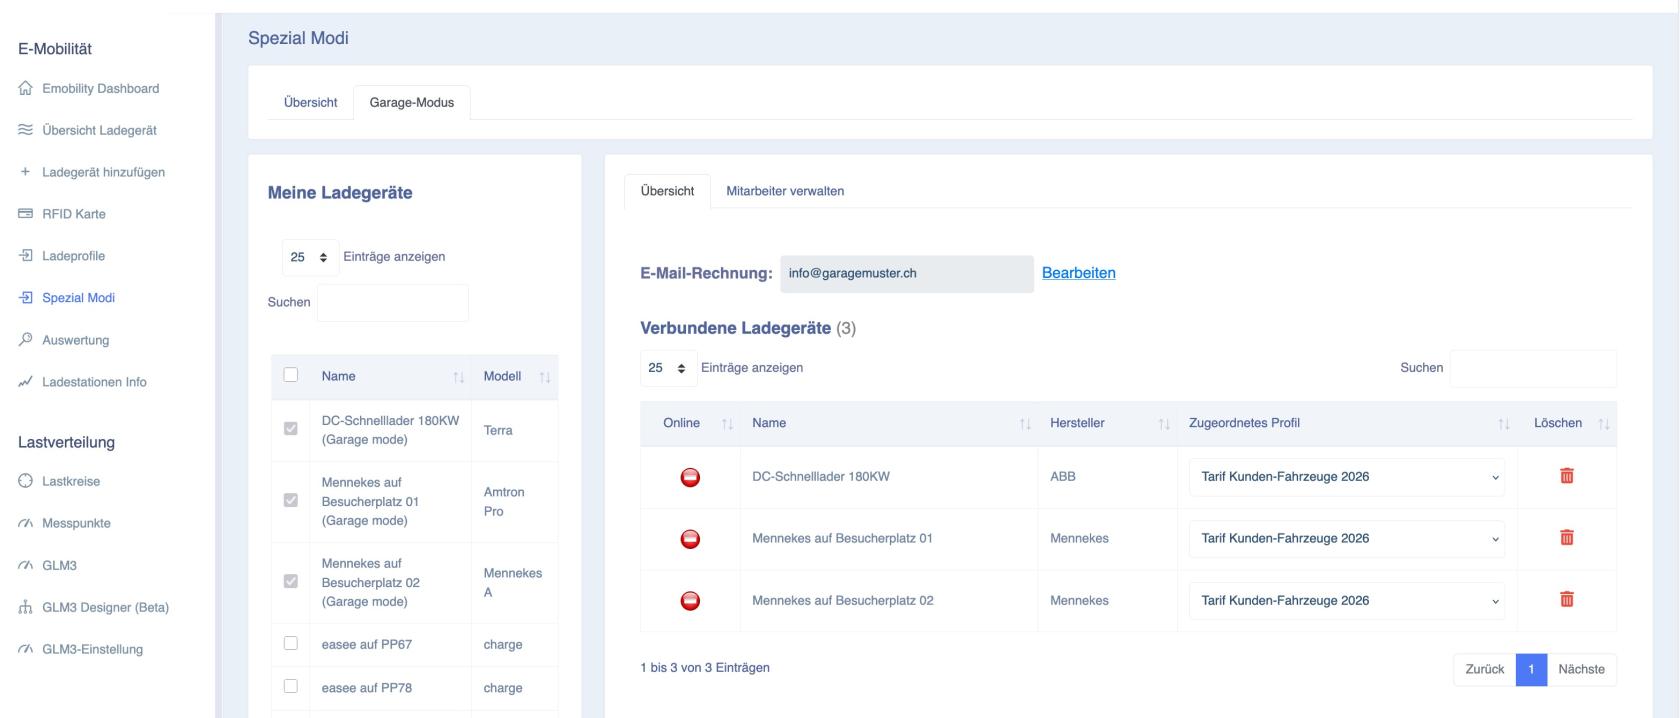The image size is (1680, 718).
Task: Click the search field above the connected chargers table
Action: pyautogui.click(x=1532, y=368)
